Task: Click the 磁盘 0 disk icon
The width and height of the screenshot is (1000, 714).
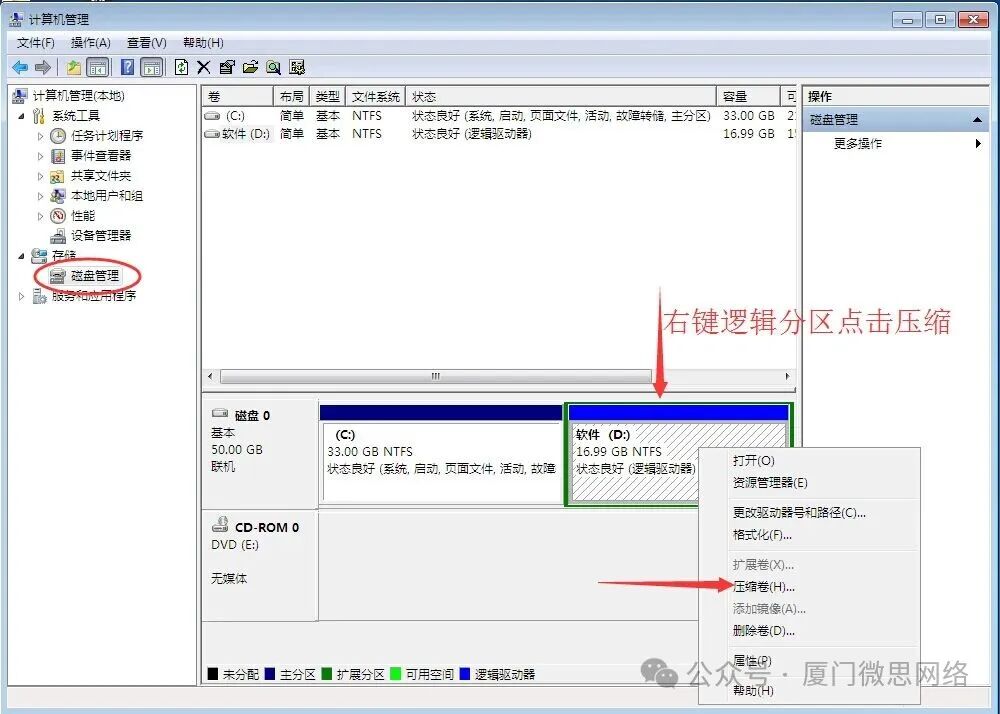Action: tap(220, 413)
